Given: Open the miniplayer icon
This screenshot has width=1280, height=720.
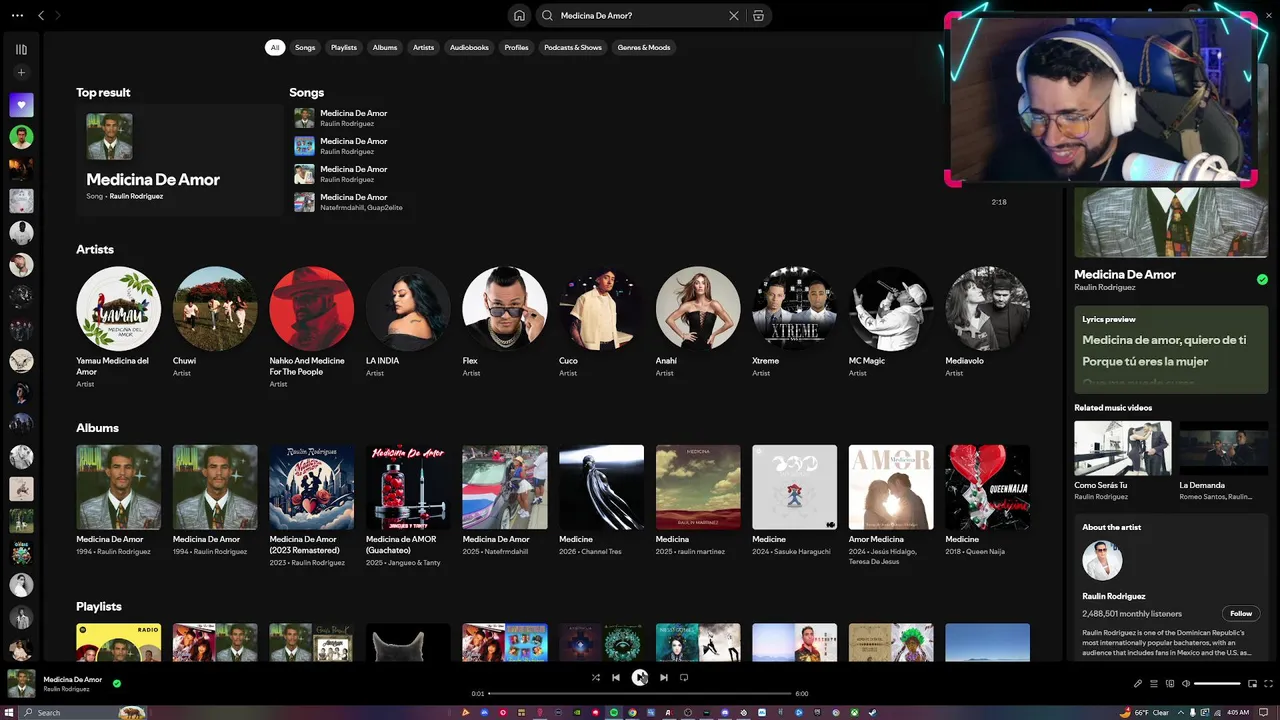Looking at the screenshot, I should pyautogui.click(x=1252, y=684).
